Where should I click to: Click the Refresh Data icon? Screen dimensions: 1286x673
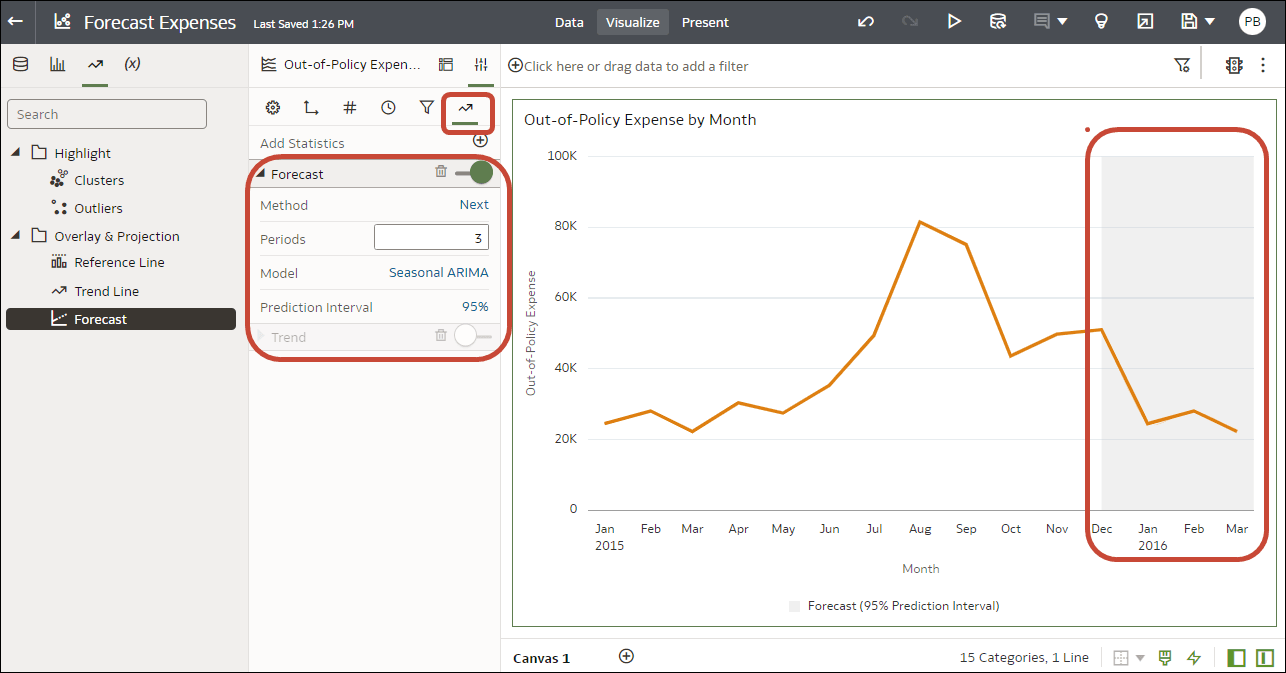[998, 21]
